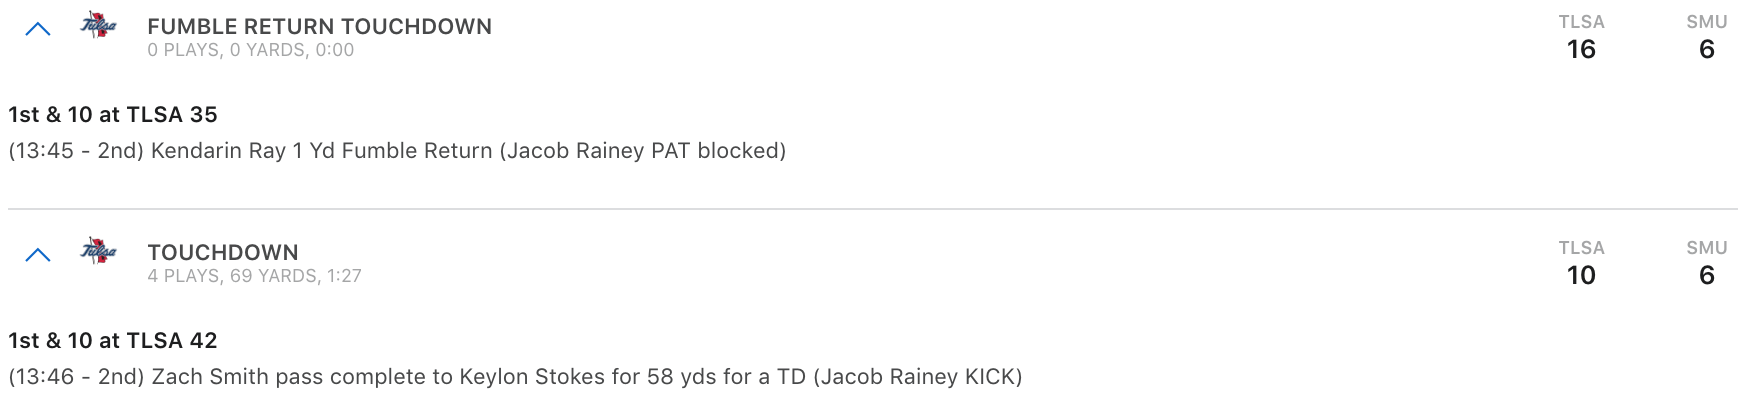The height and width of the screenshot is (404, 1738).
Task: Click SMU score 6 in fumble return drive
Action: pos(1707,50)
